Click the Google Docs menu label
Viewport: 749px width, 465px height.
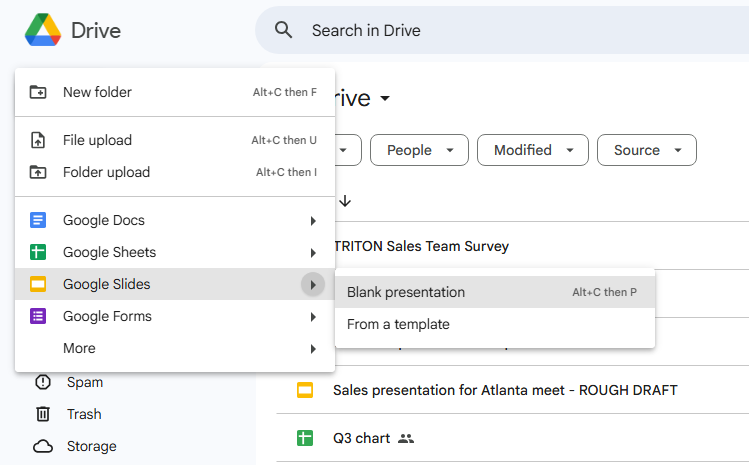(x=104, y=220)
